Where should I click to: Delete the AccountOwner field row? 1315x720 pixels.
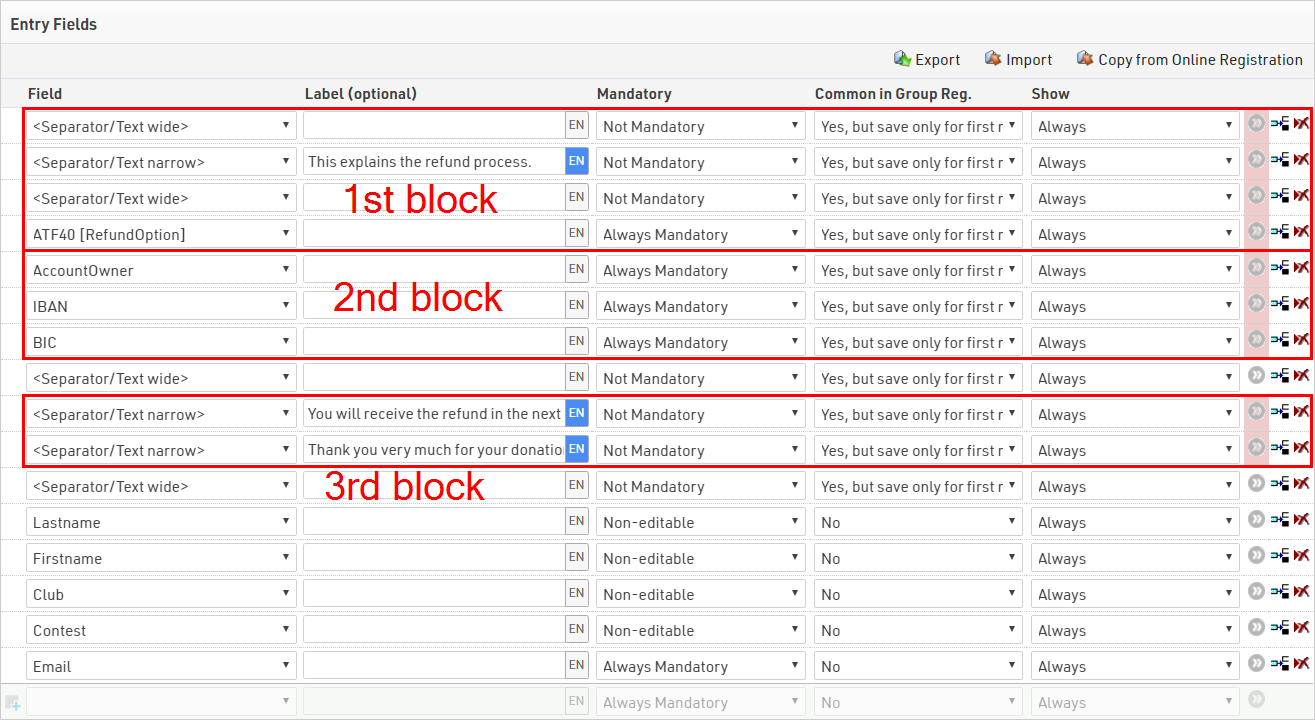(1301, 268)
